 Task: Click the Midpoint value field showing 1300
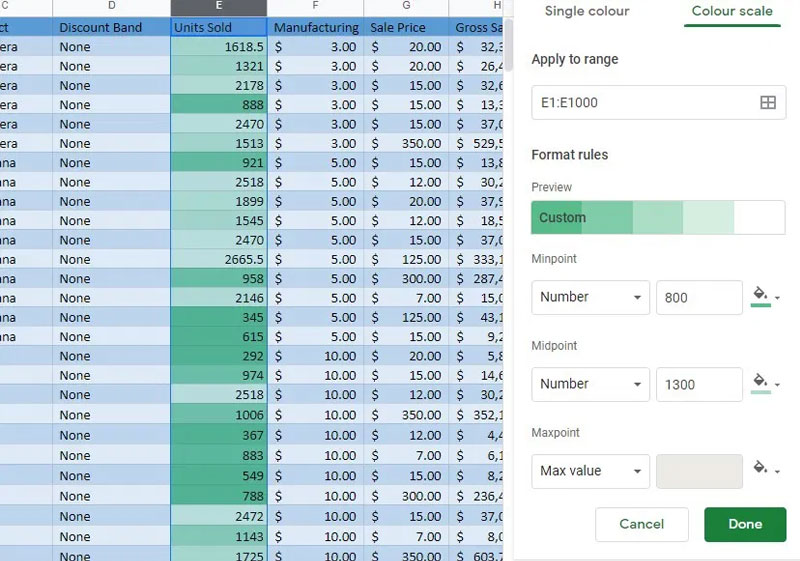pos(699,384)
